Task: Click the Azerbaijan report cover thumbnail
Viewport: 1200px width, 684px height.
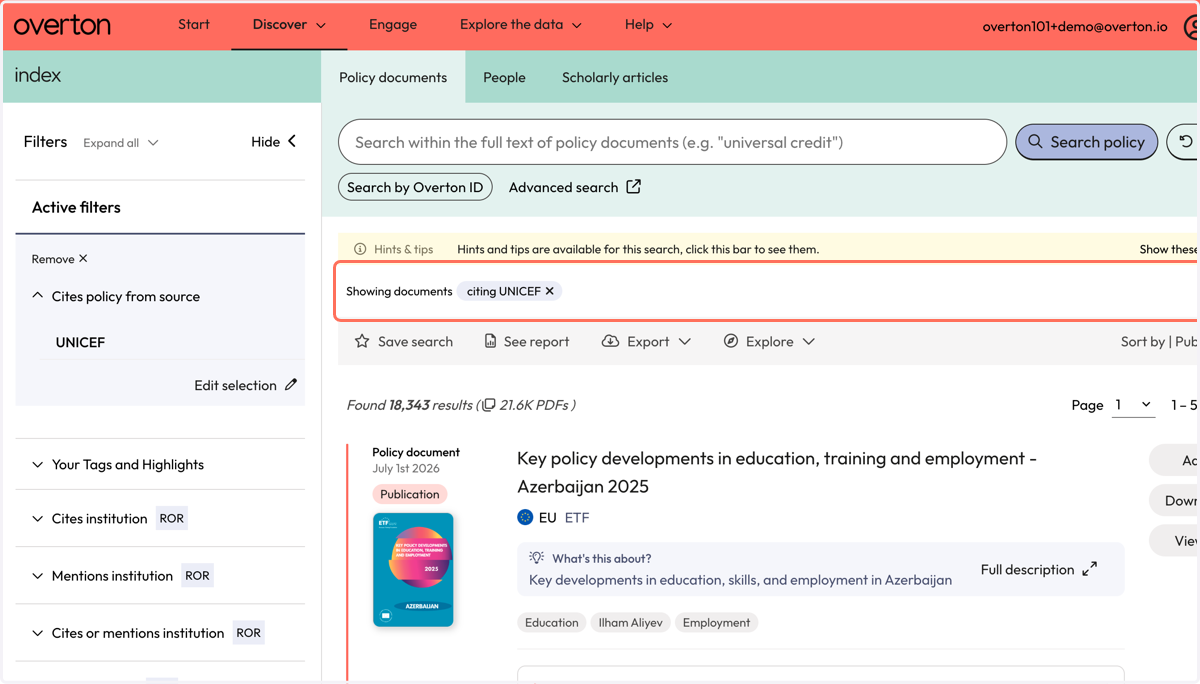Action: point(413,570)
